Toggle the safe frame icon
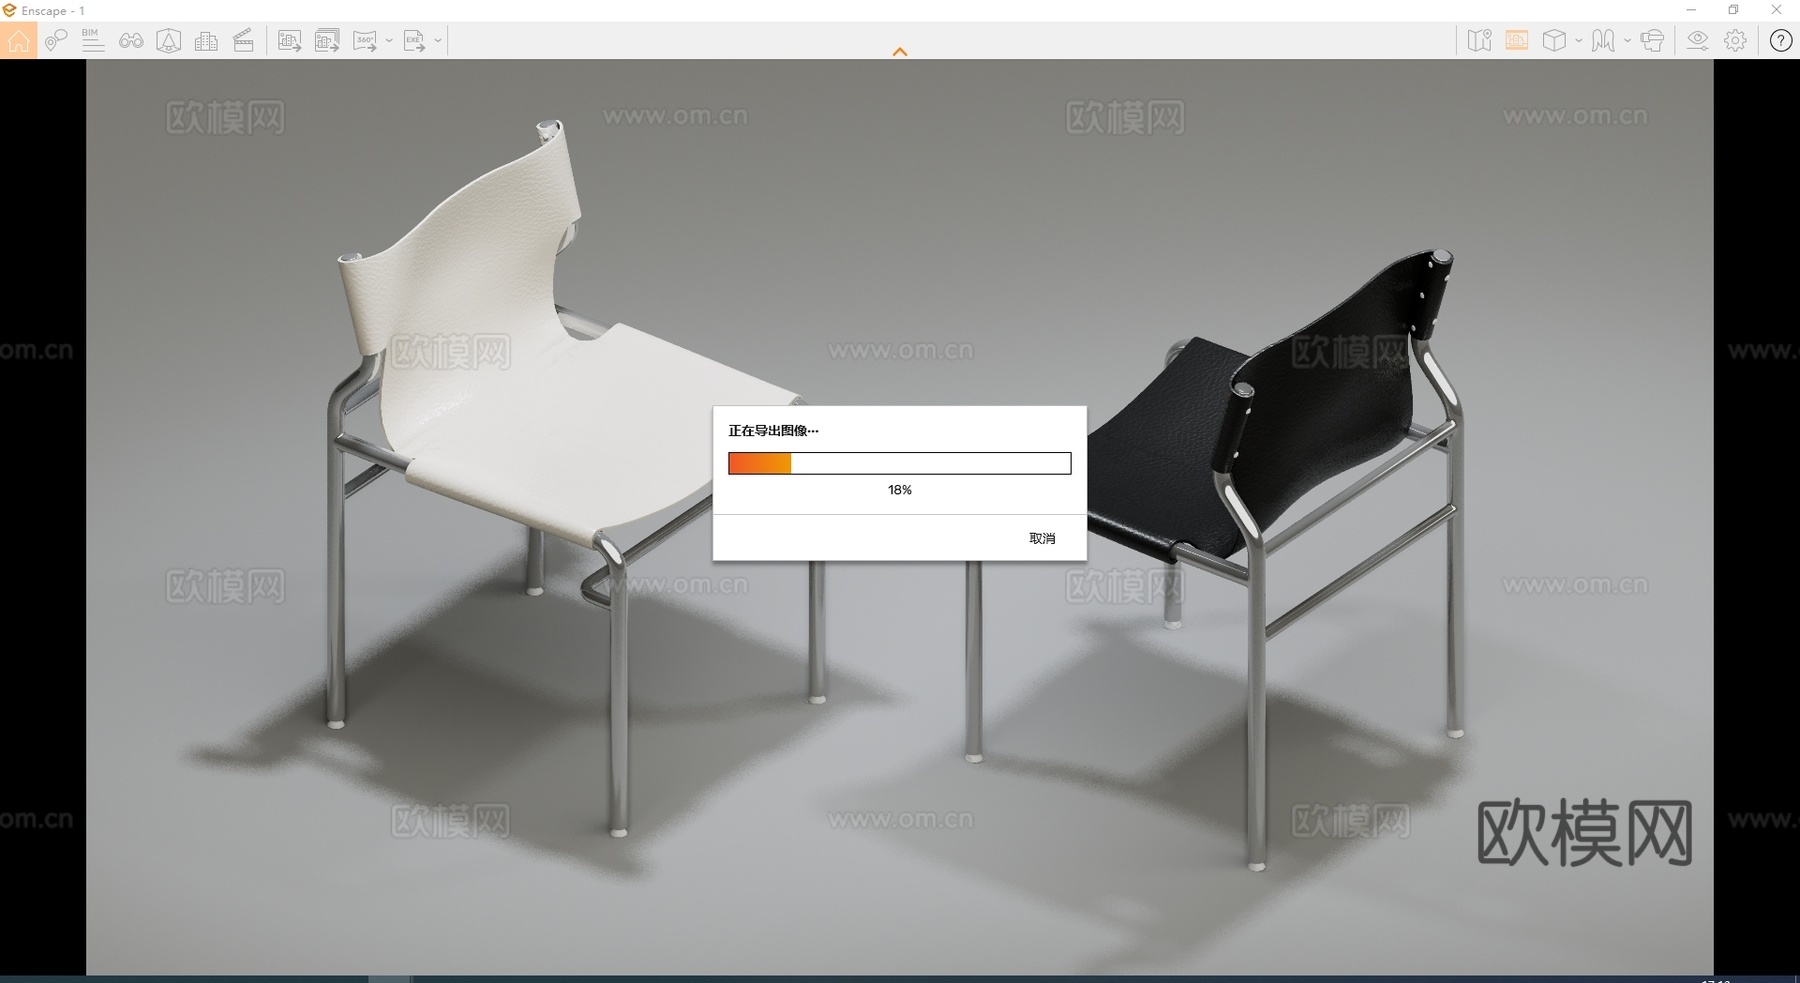Viewport: 1800px width, 983px height. 169,41
